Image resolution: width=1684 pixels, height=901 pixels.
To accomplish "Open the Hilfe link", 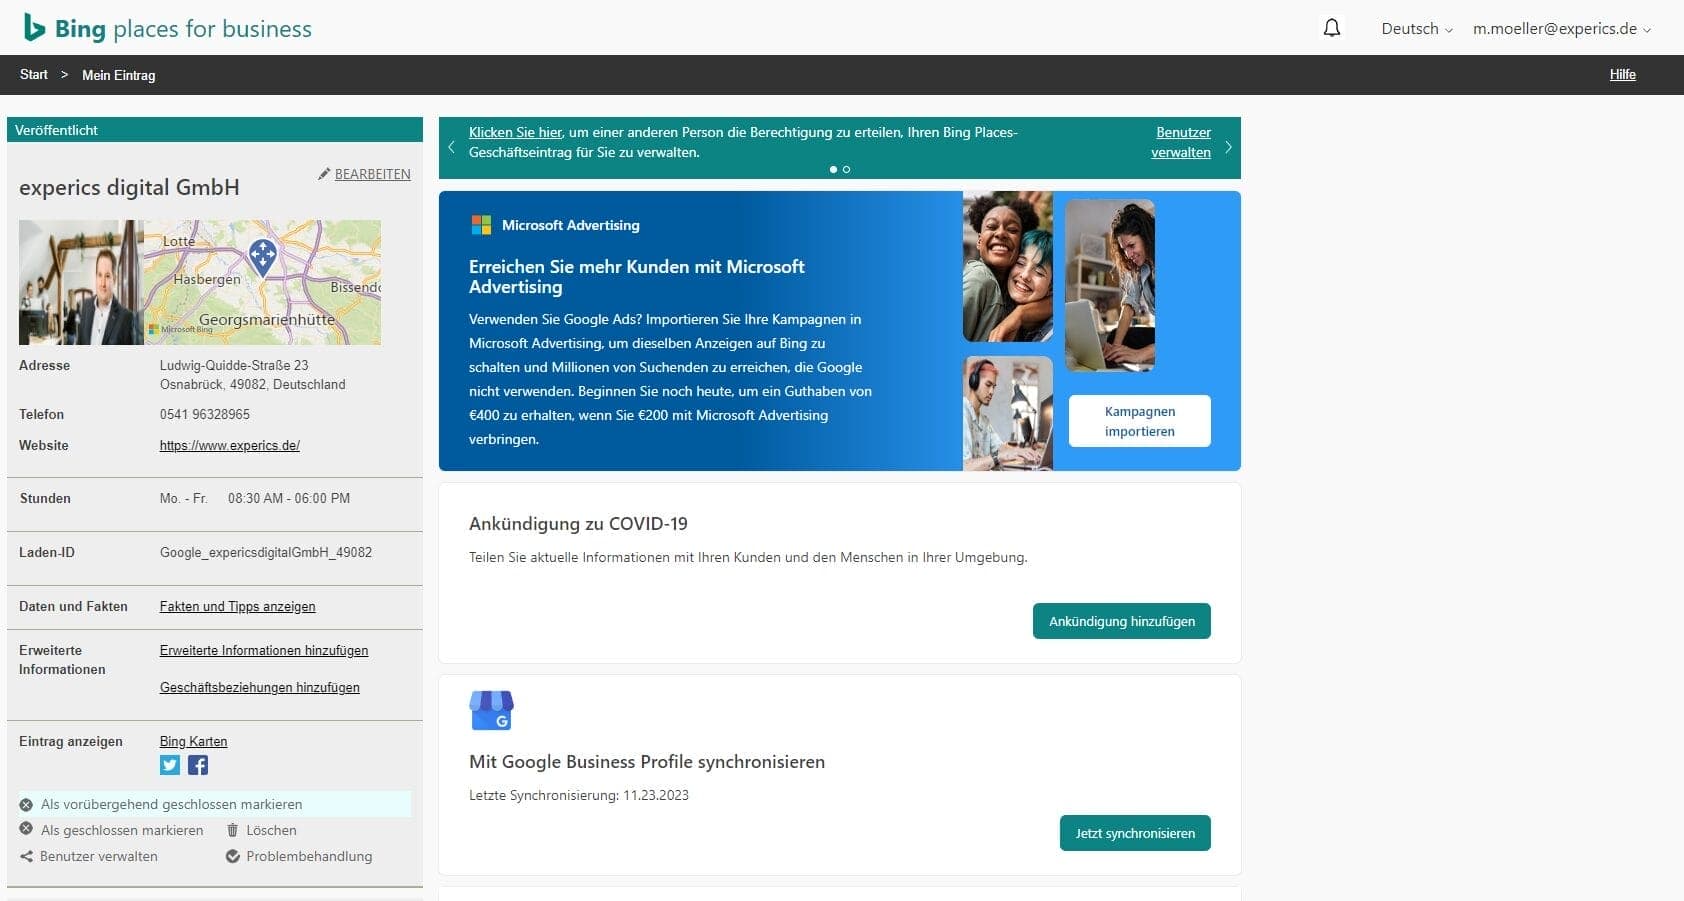I will point(1622,75).
